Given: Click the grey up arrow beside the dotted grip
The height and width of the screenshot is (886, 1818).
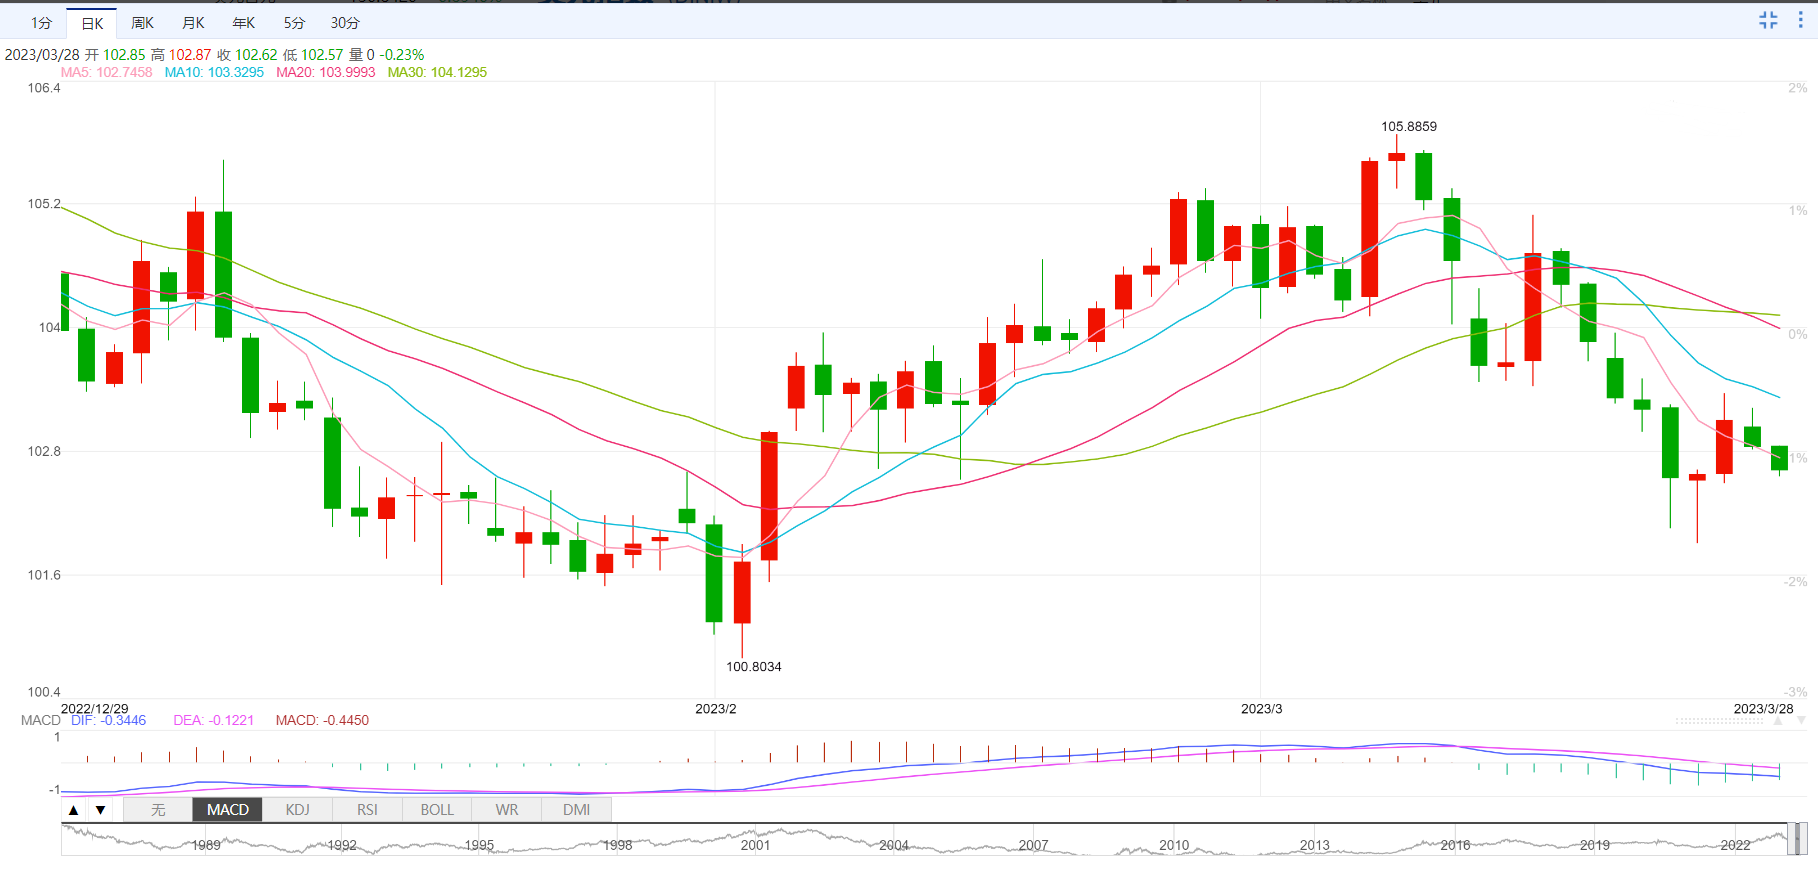Looking at the screenshot, I should 1778,720.
